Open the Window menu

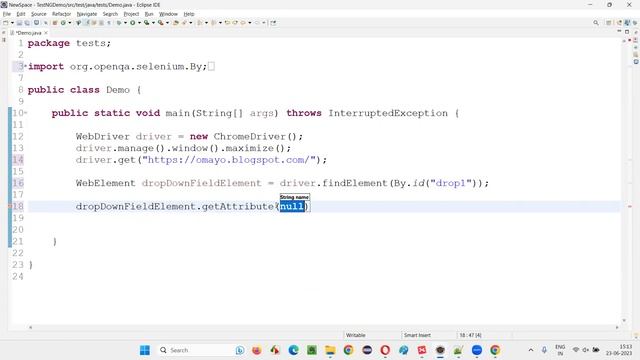tap(168, 14)
